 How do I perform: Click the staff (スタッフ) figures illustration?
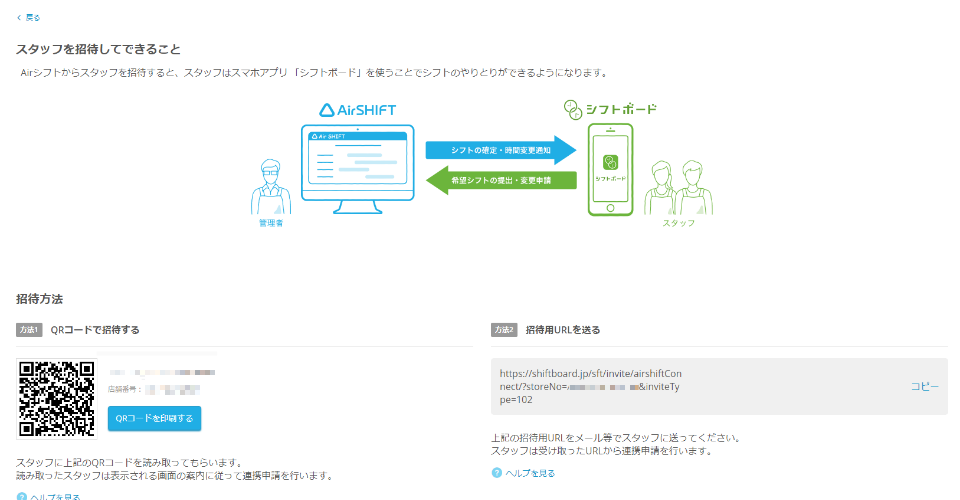click(x=677, y=186)
